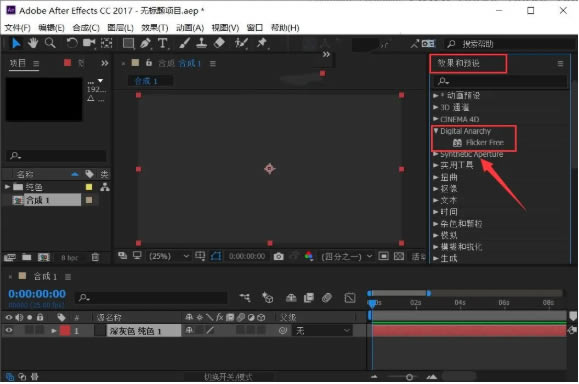The image size is (579, 384).
Task: Expand the 3D 通道 effects category
Action: [436, 107]
